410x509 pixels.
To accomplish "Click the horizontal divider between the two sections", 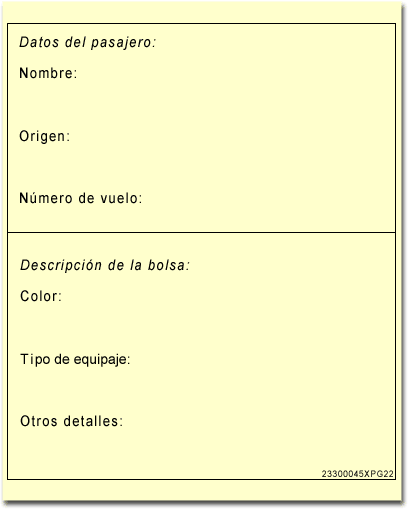I will [202, 232].
